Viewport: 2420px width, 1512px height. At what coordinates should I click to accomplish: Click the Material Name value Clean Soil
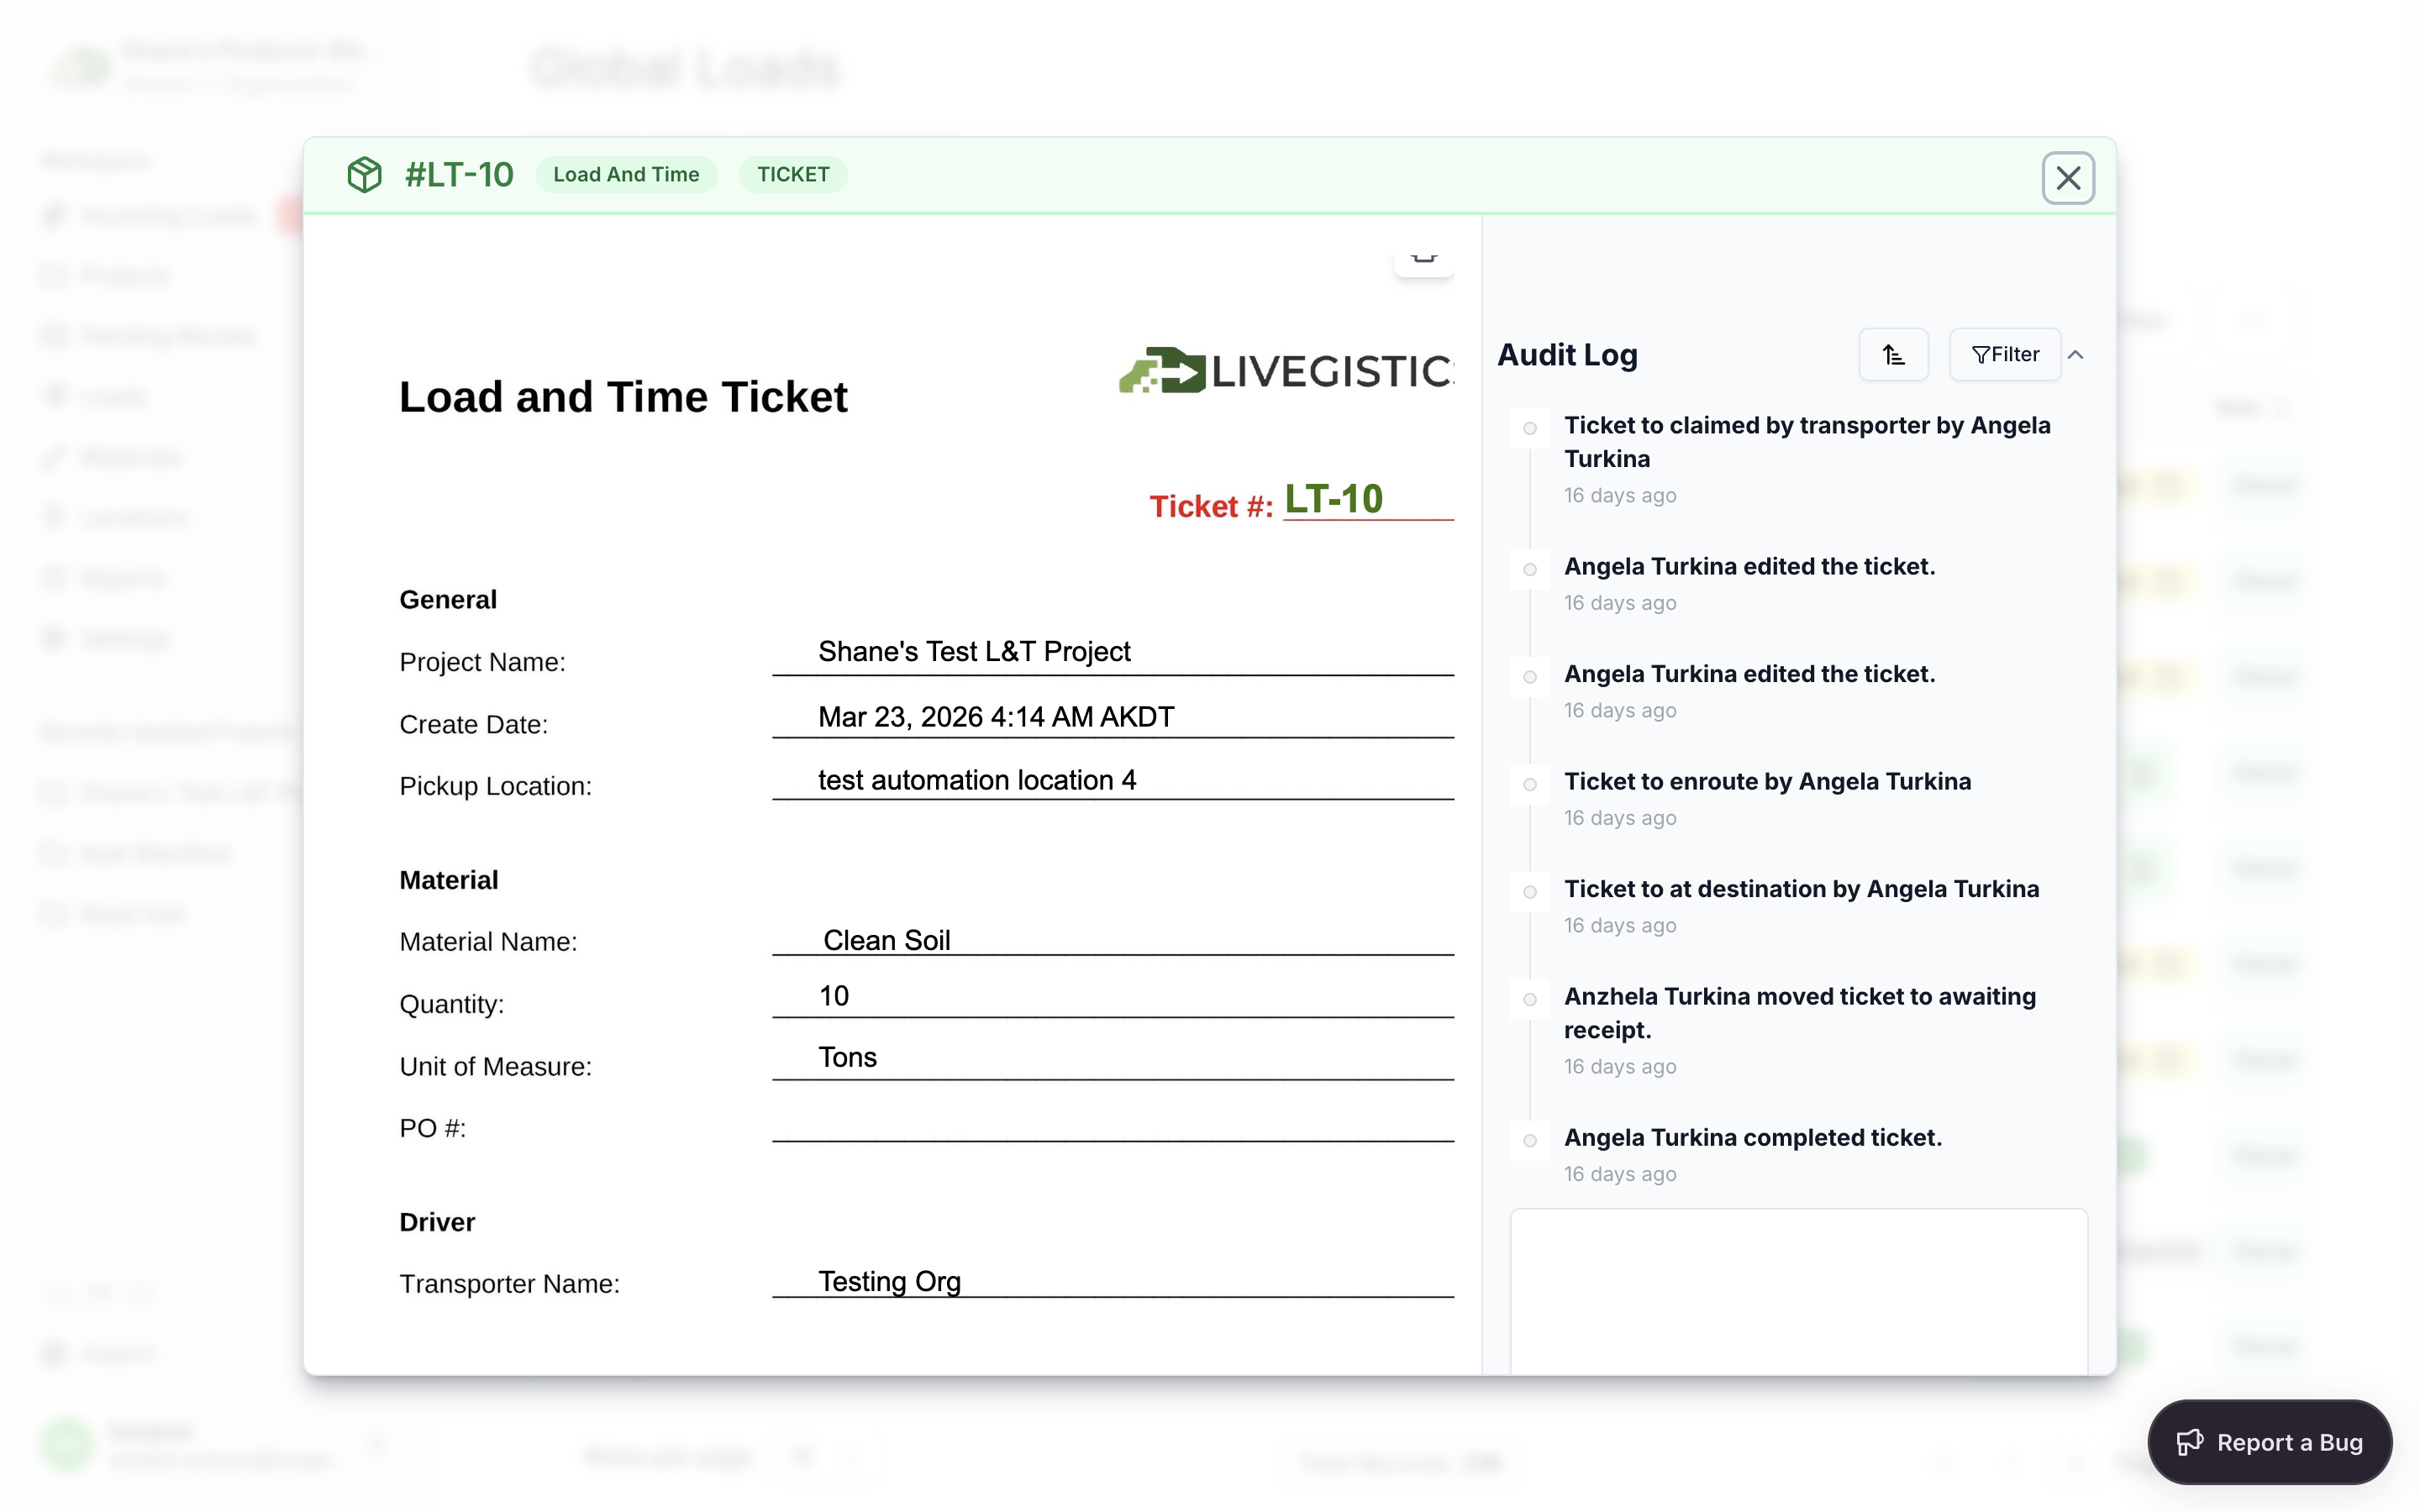click(886, 940)
